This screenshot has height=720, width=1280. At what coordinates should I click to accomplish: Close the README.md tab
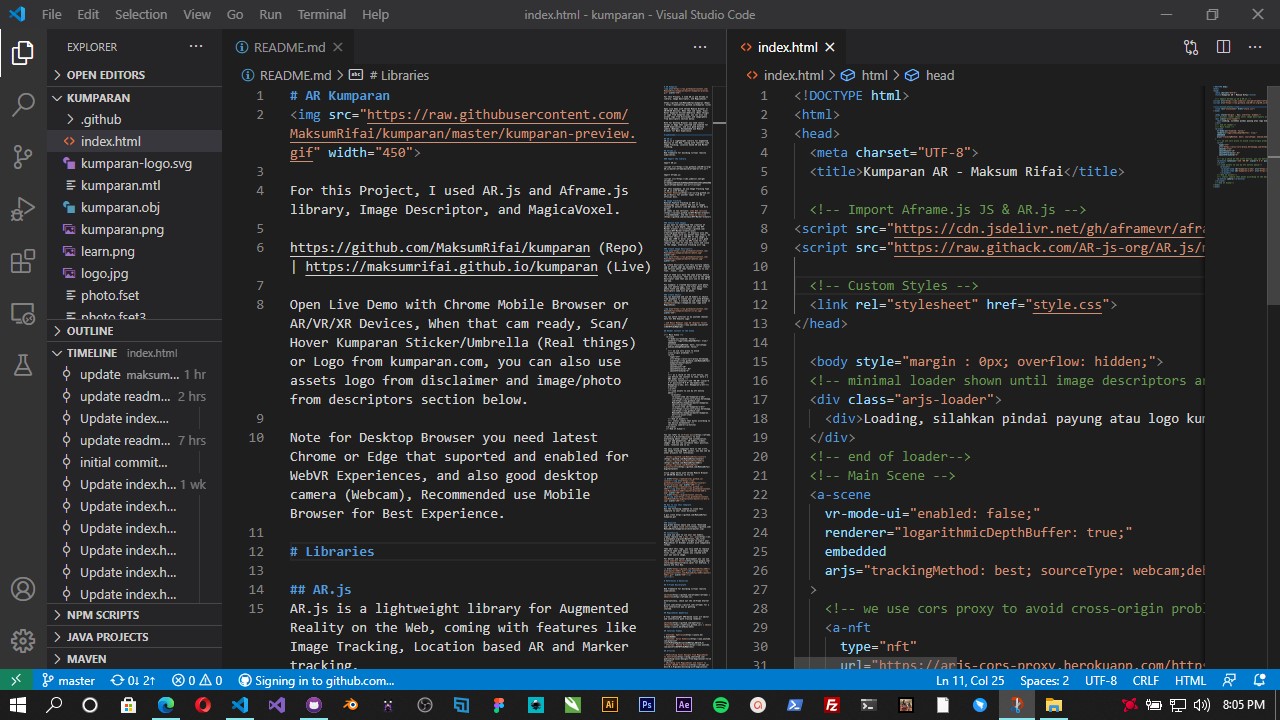coord(338,47)
